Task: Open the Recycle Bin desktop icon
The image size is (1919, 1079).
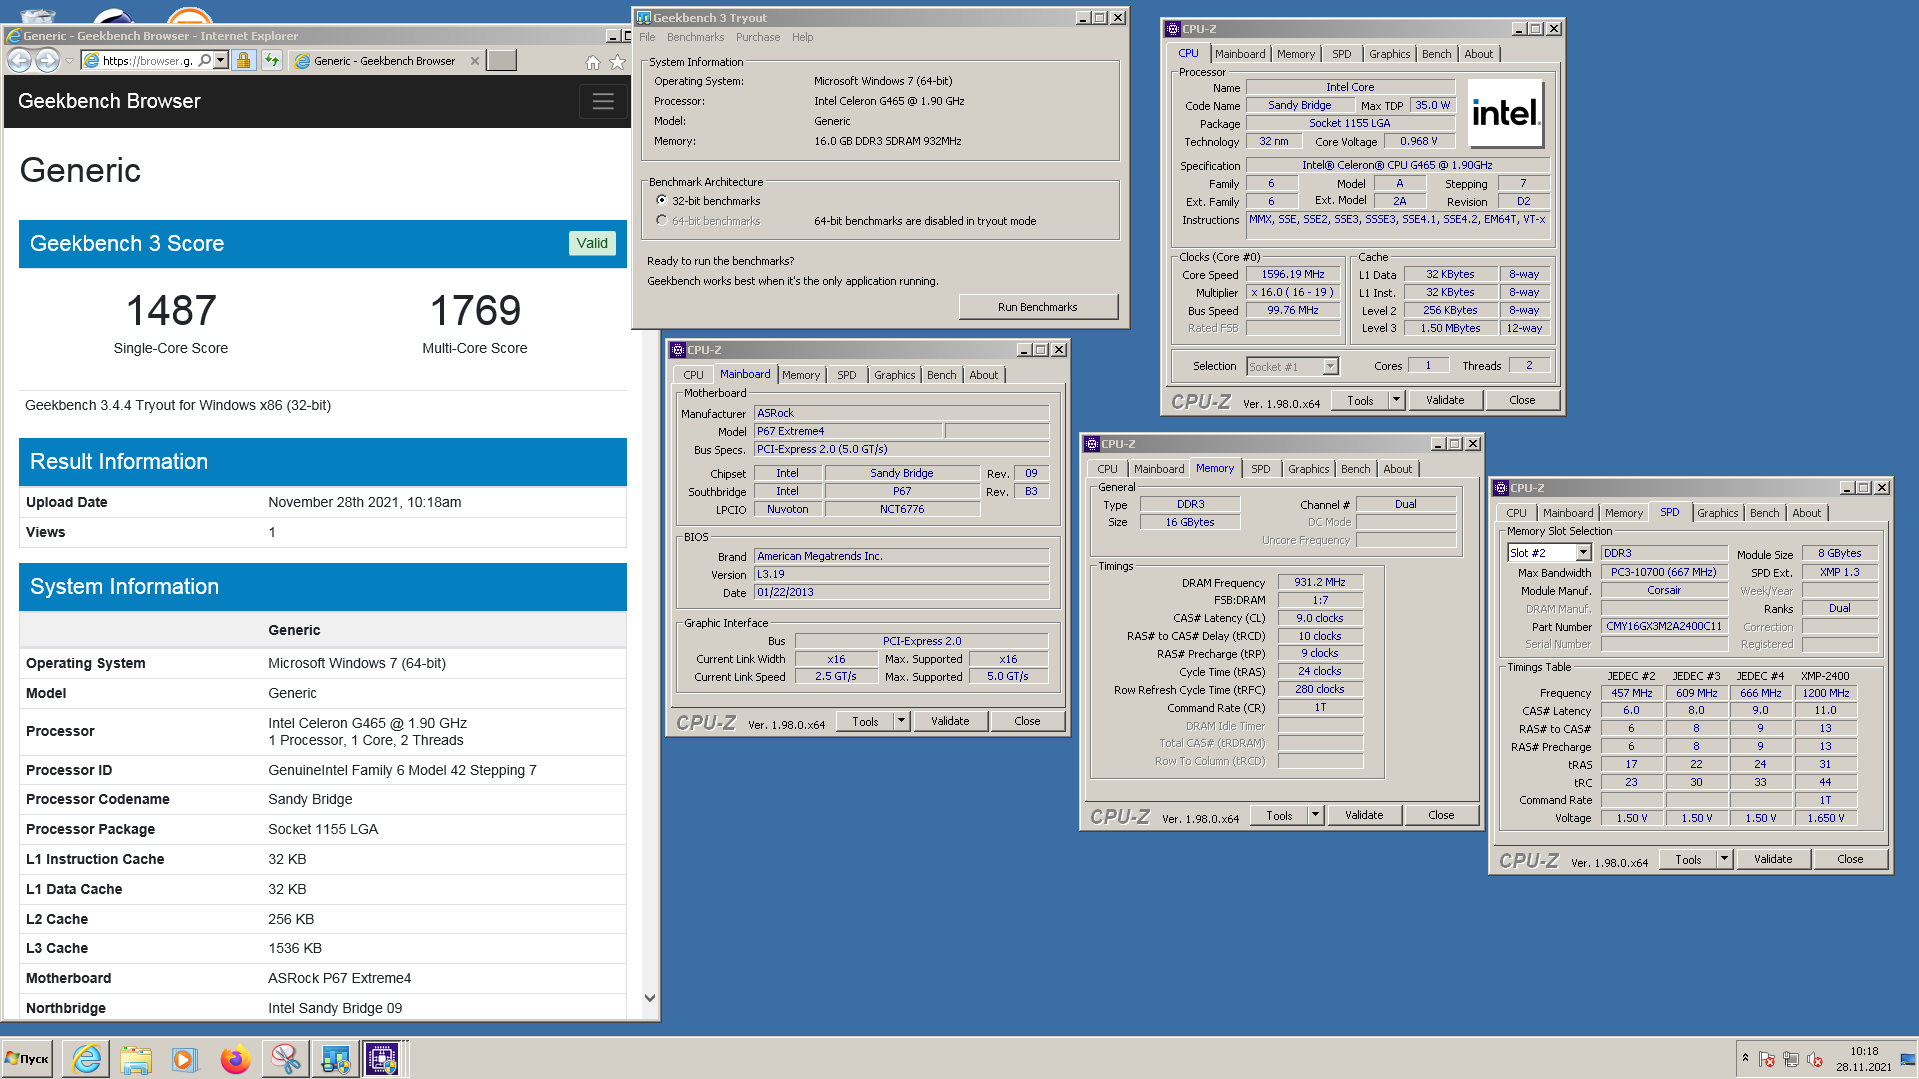Action: [38, 14]
